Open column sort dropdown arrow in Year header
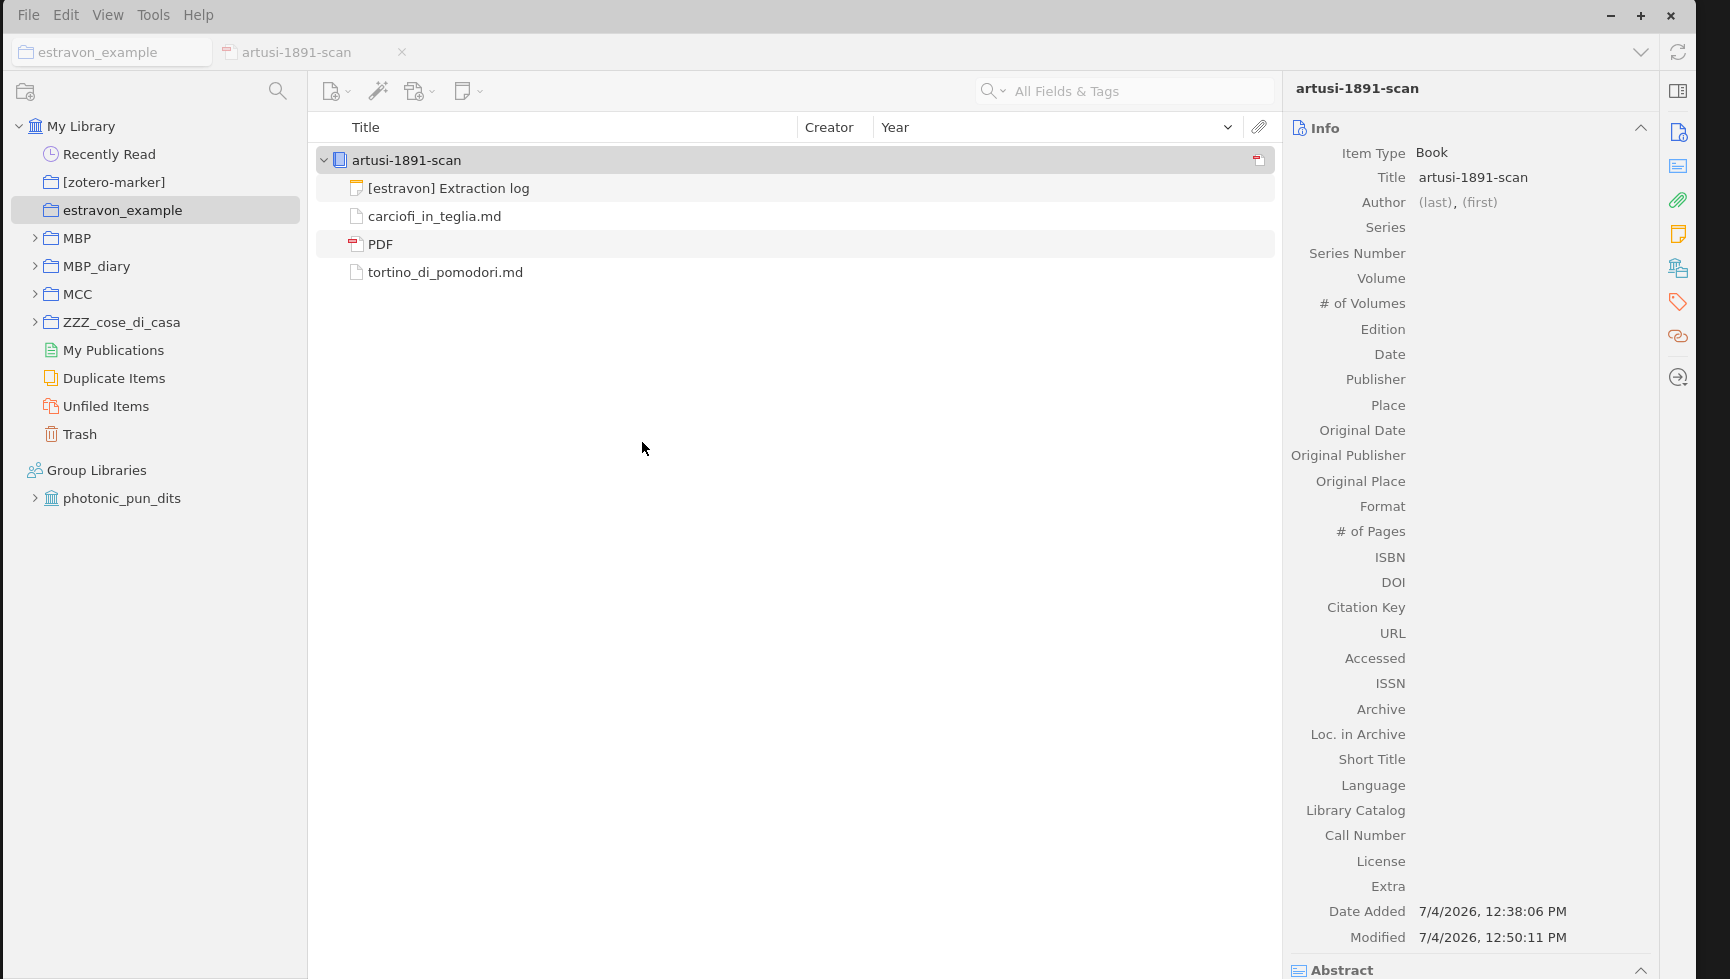 pos(1228,127)
